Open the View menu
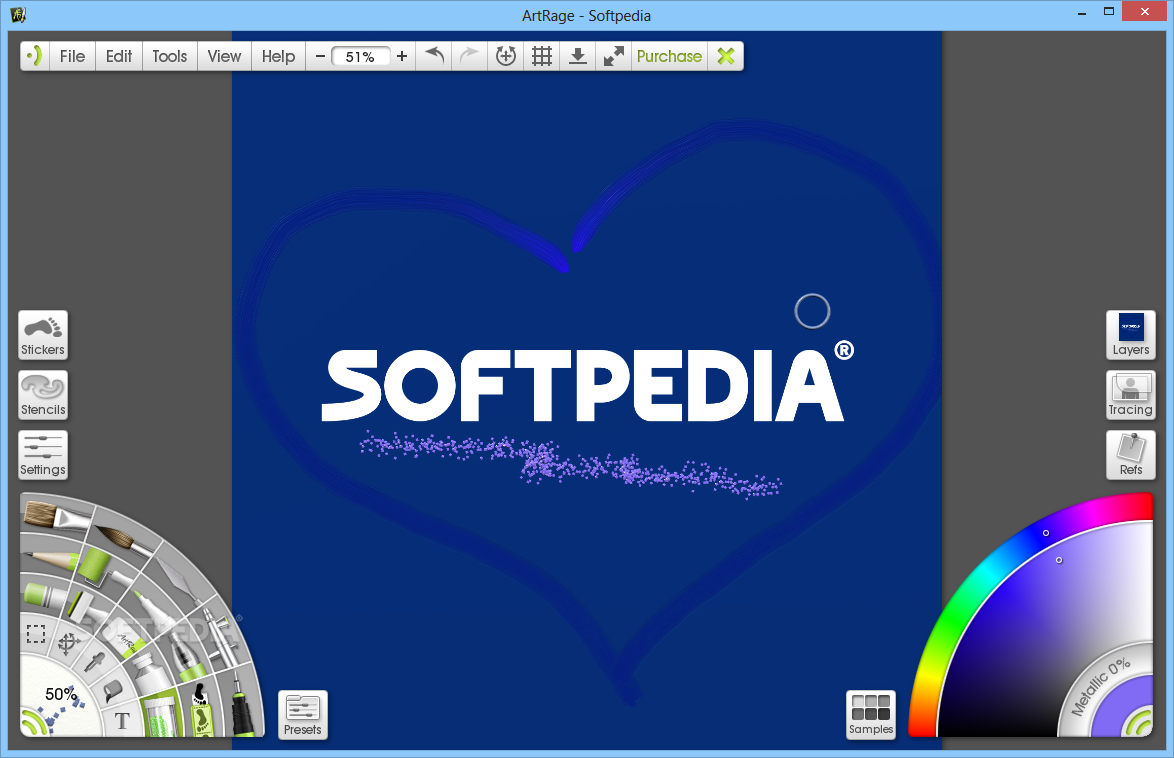 pos(225,56)
